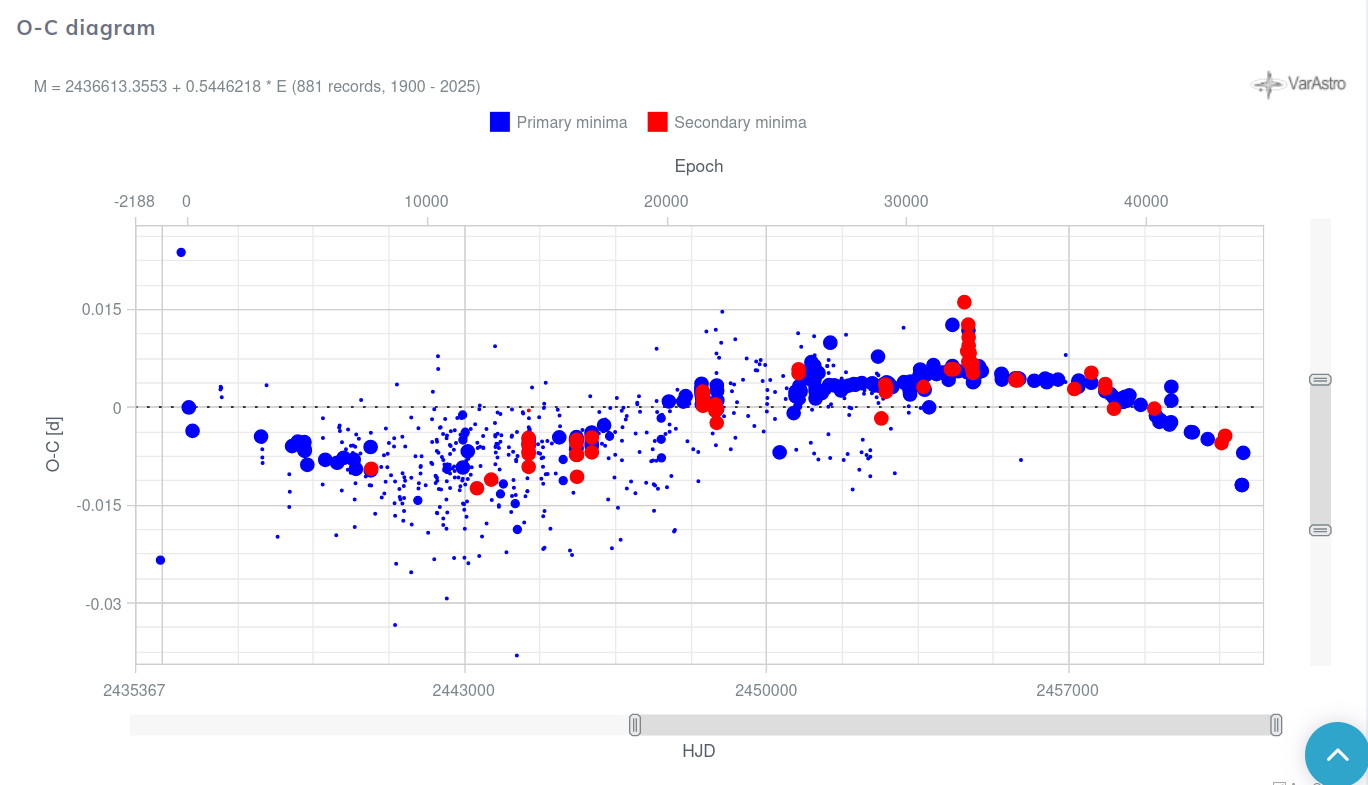Click unselected left part of HJD slider
Viewport: 1368px width, 785px height.
[380, 725]
